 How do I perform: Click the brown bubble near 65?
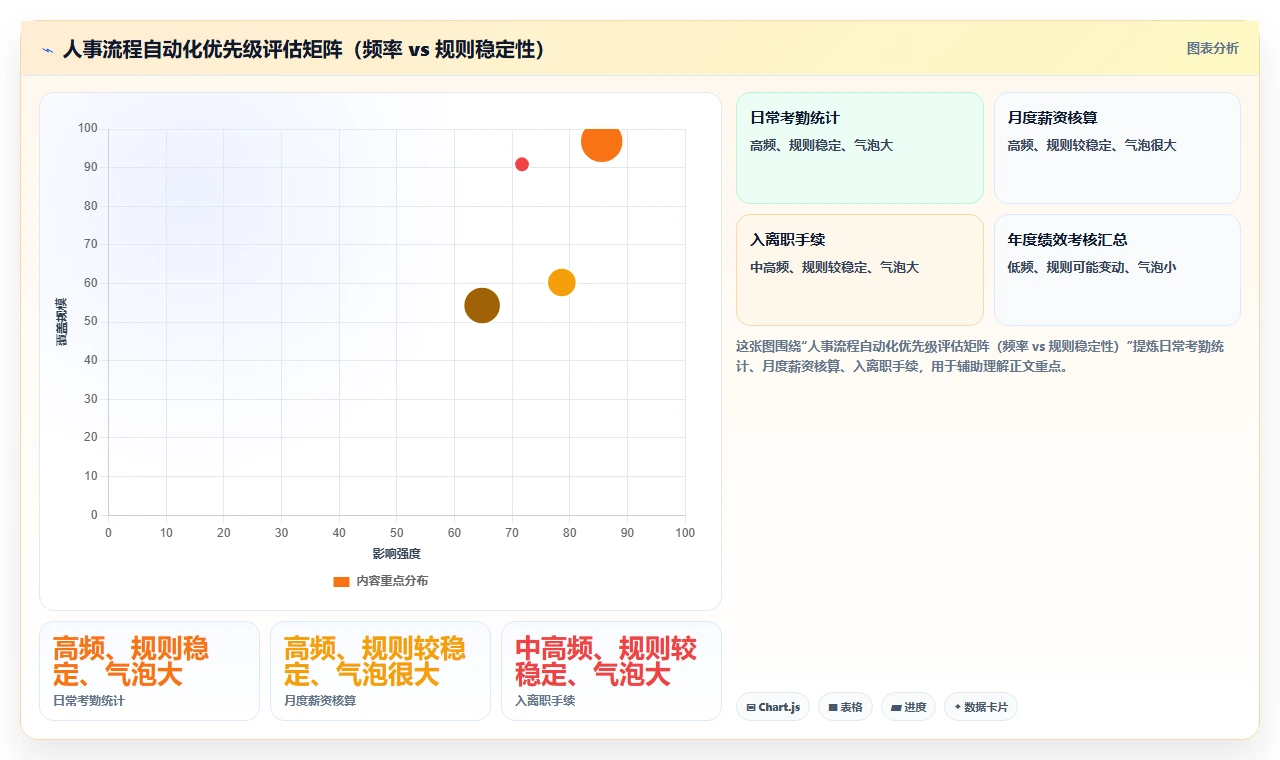tap(482, 305)
